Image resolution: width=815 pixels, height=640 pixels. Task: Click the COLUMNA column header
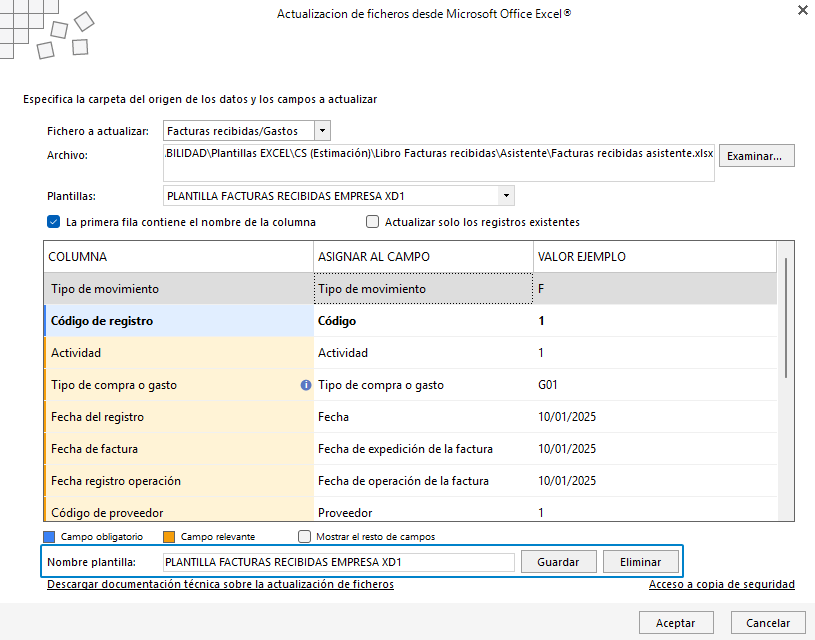pyautogui.click(x=178, y=257)
